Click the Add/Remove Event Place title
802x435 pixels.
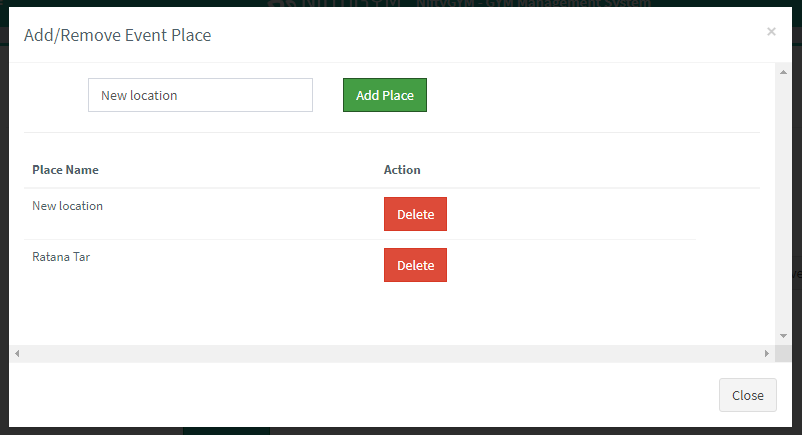coord(117,36)
